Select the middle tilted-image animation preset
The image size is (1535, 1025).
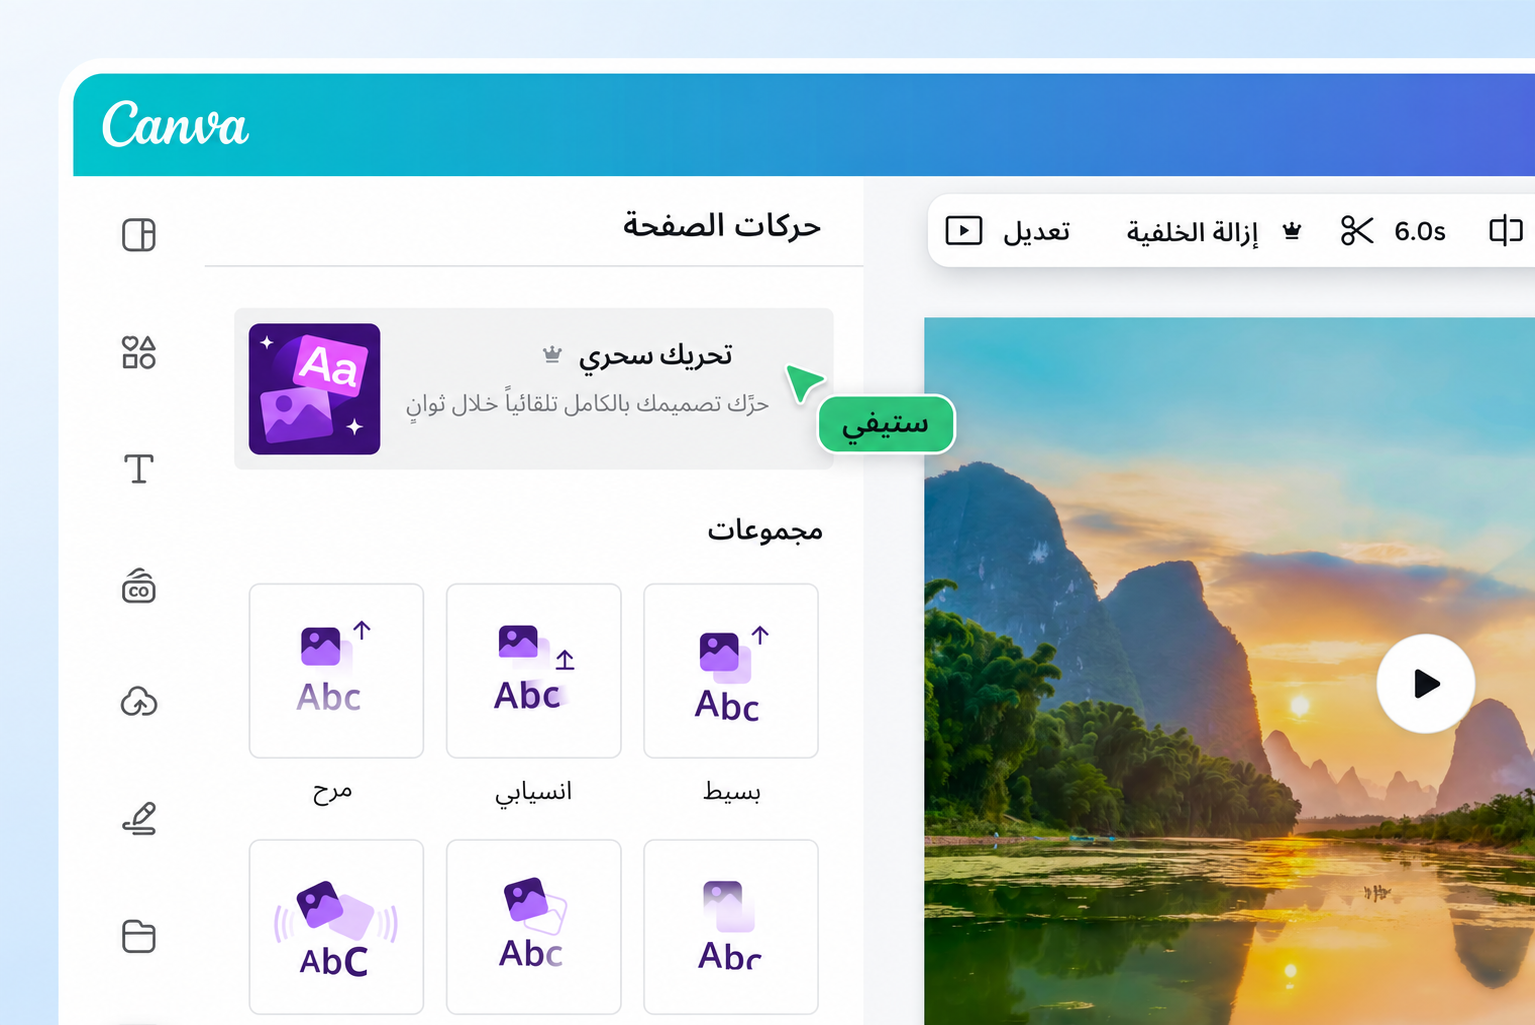pos(534,927)
